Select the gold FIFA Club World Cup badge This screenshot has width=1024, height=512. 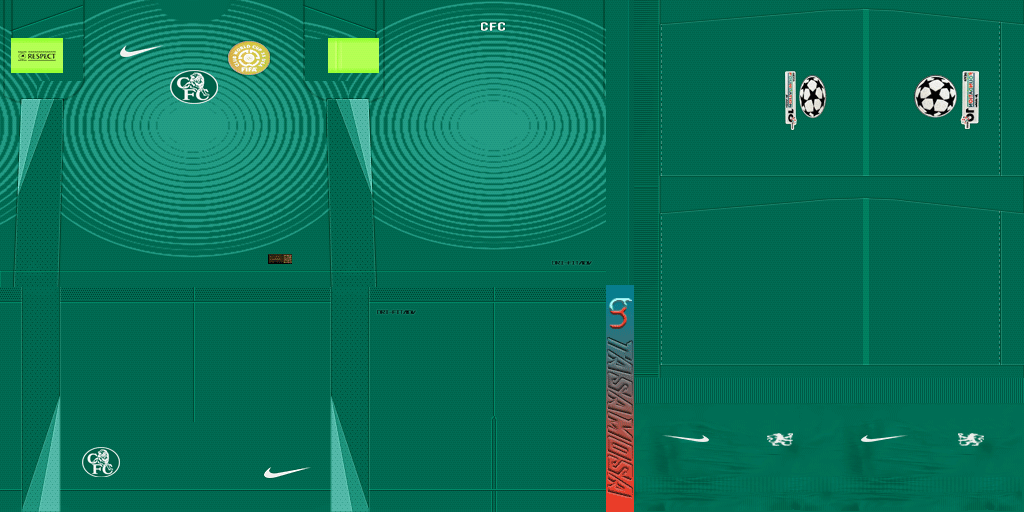[249, 58]
